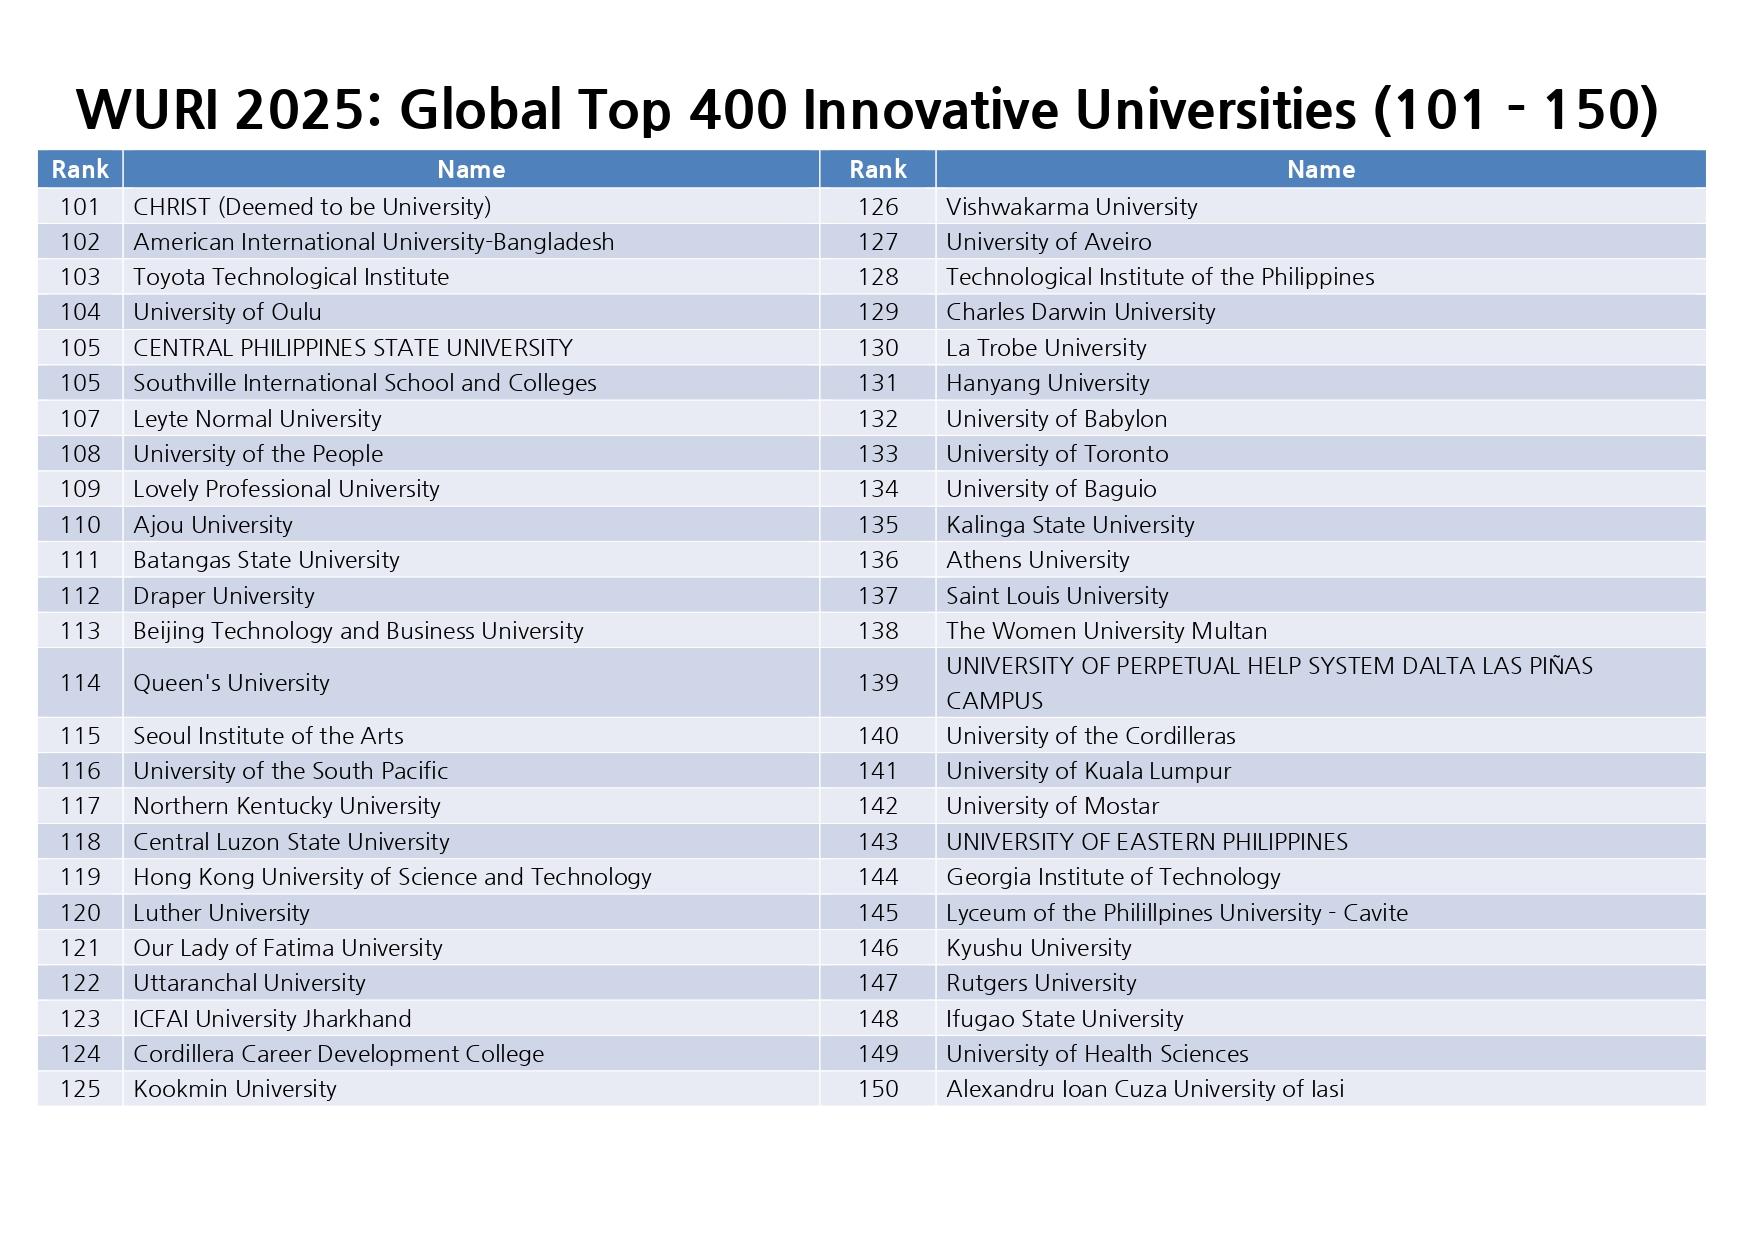Viewport: 1755px width, 1241px height.
Task: Select University of Aveiro
Action: [x=1049, y=242]
